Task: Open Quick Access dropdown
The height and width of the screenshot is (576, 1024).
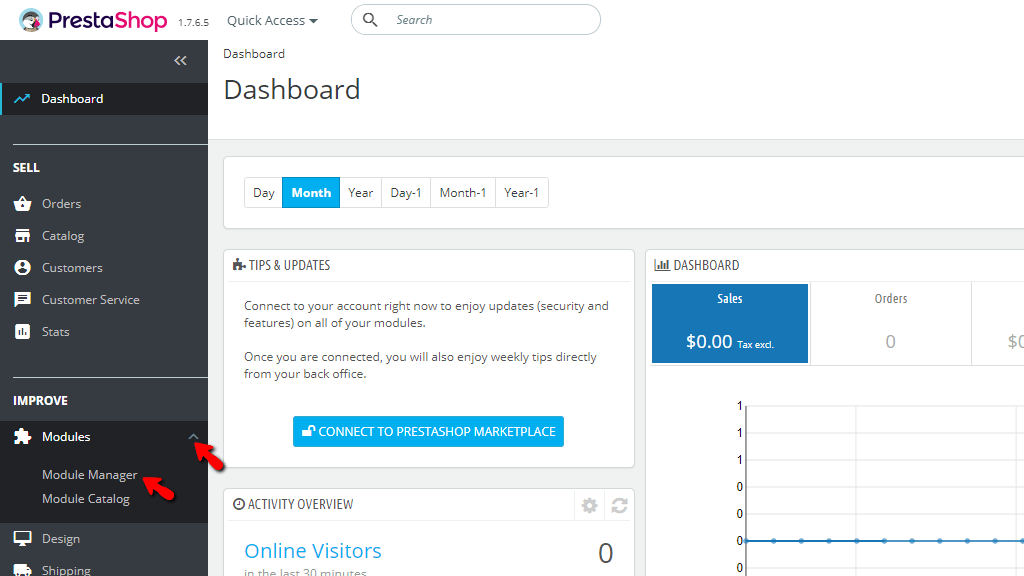Action: [x=272, y=20]
